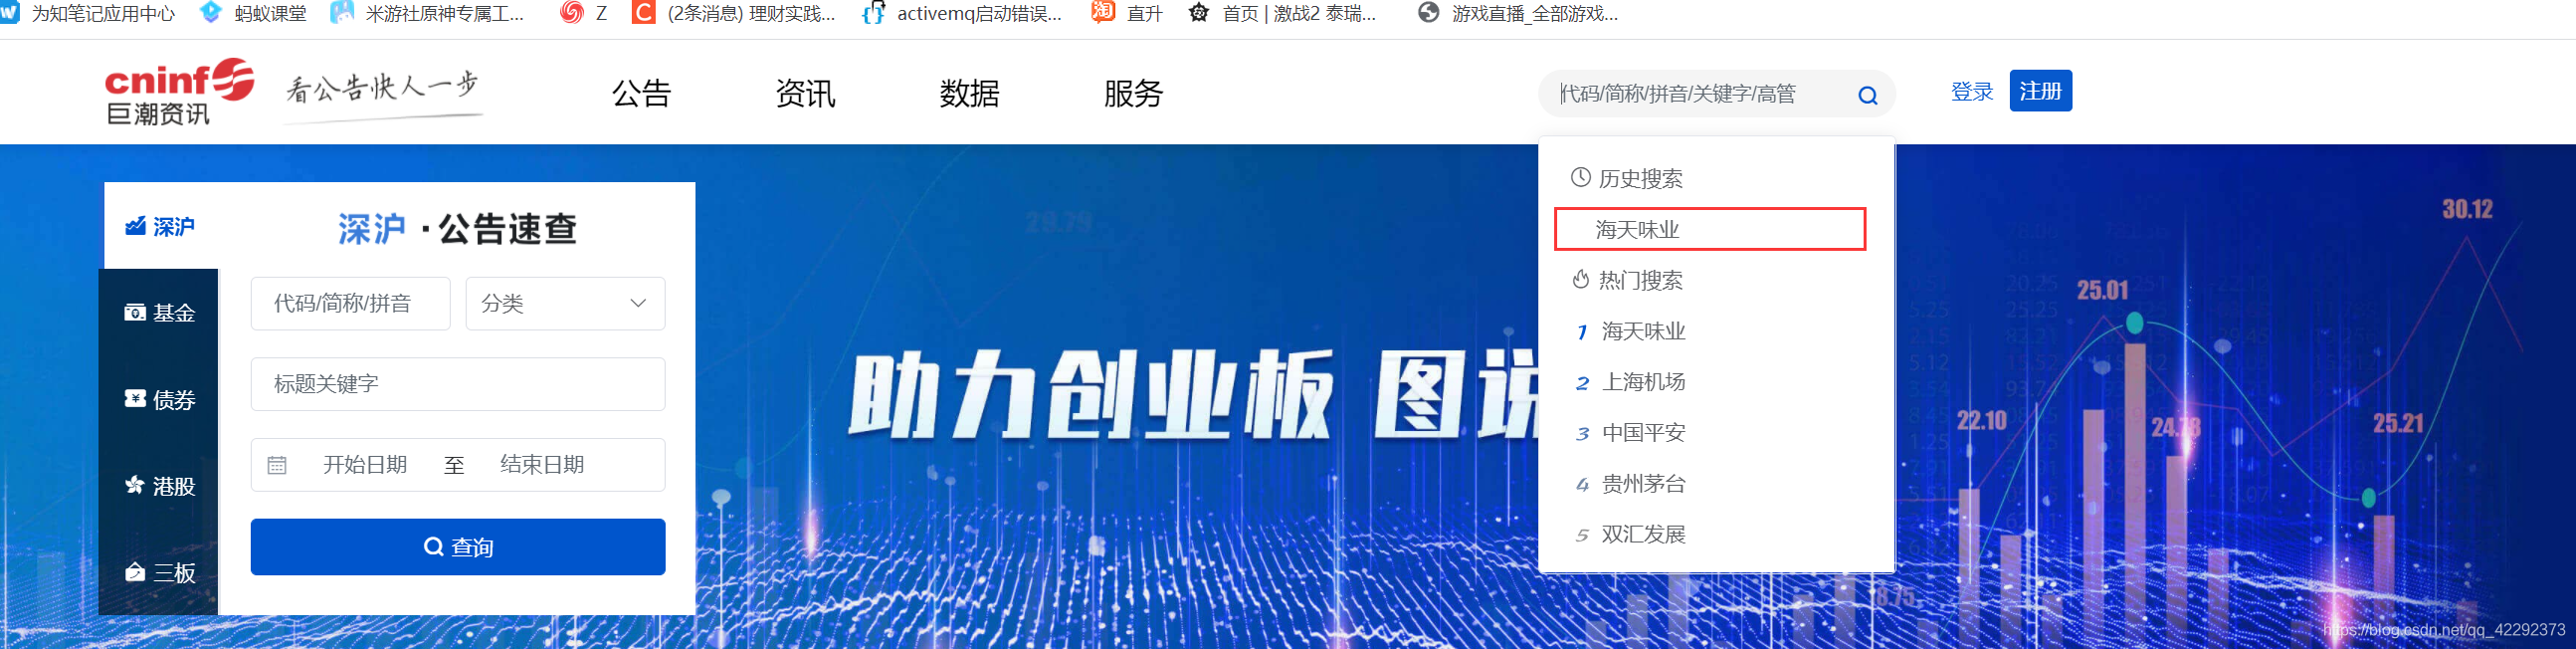Open the 服务 navigation menu
Viewport: 2576px width, 649px height.
click(1133, 93)
